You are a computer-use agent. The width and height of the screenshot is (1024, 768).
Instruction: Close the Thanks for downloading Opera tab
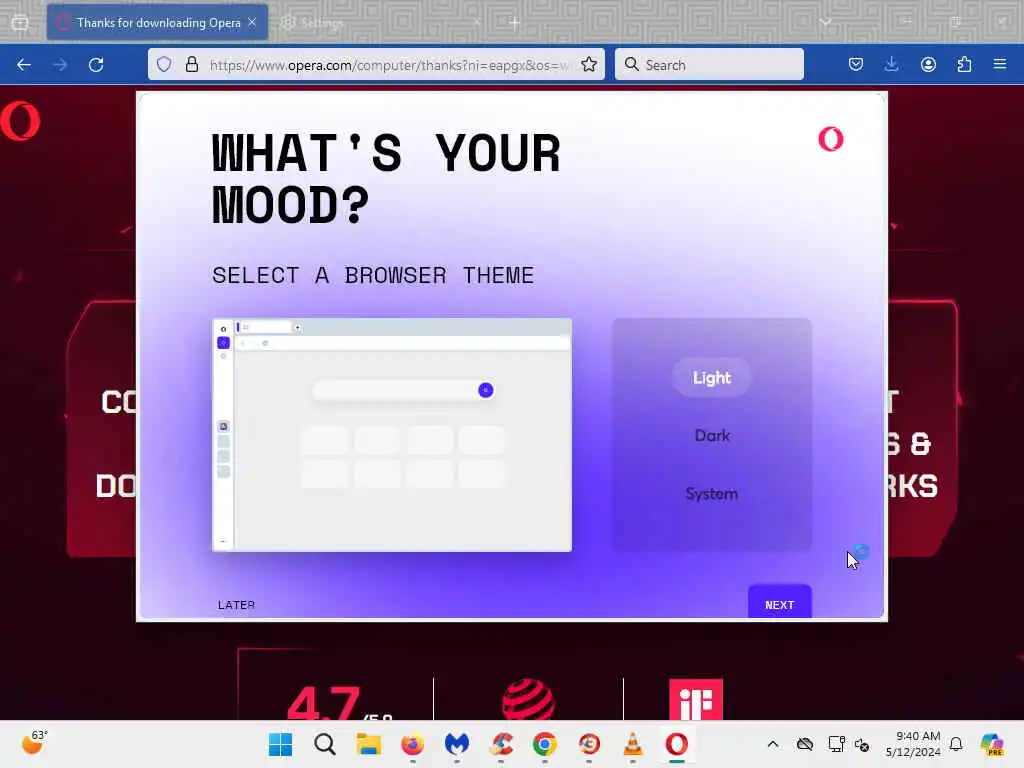pyautogui.click(x=253, y=22)
